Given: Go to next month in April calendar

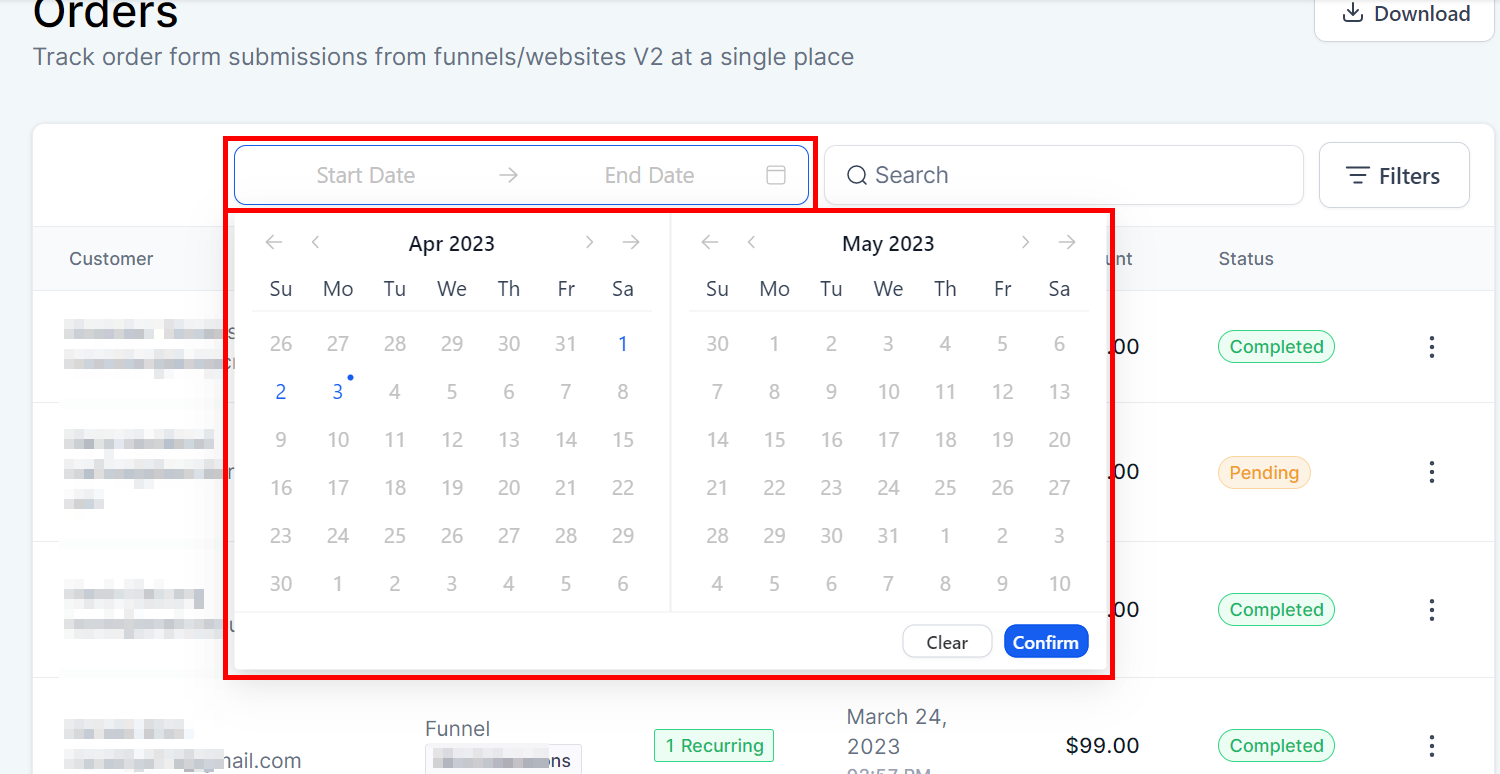Looking at the screenshot, I should click(x=589, y=242).
